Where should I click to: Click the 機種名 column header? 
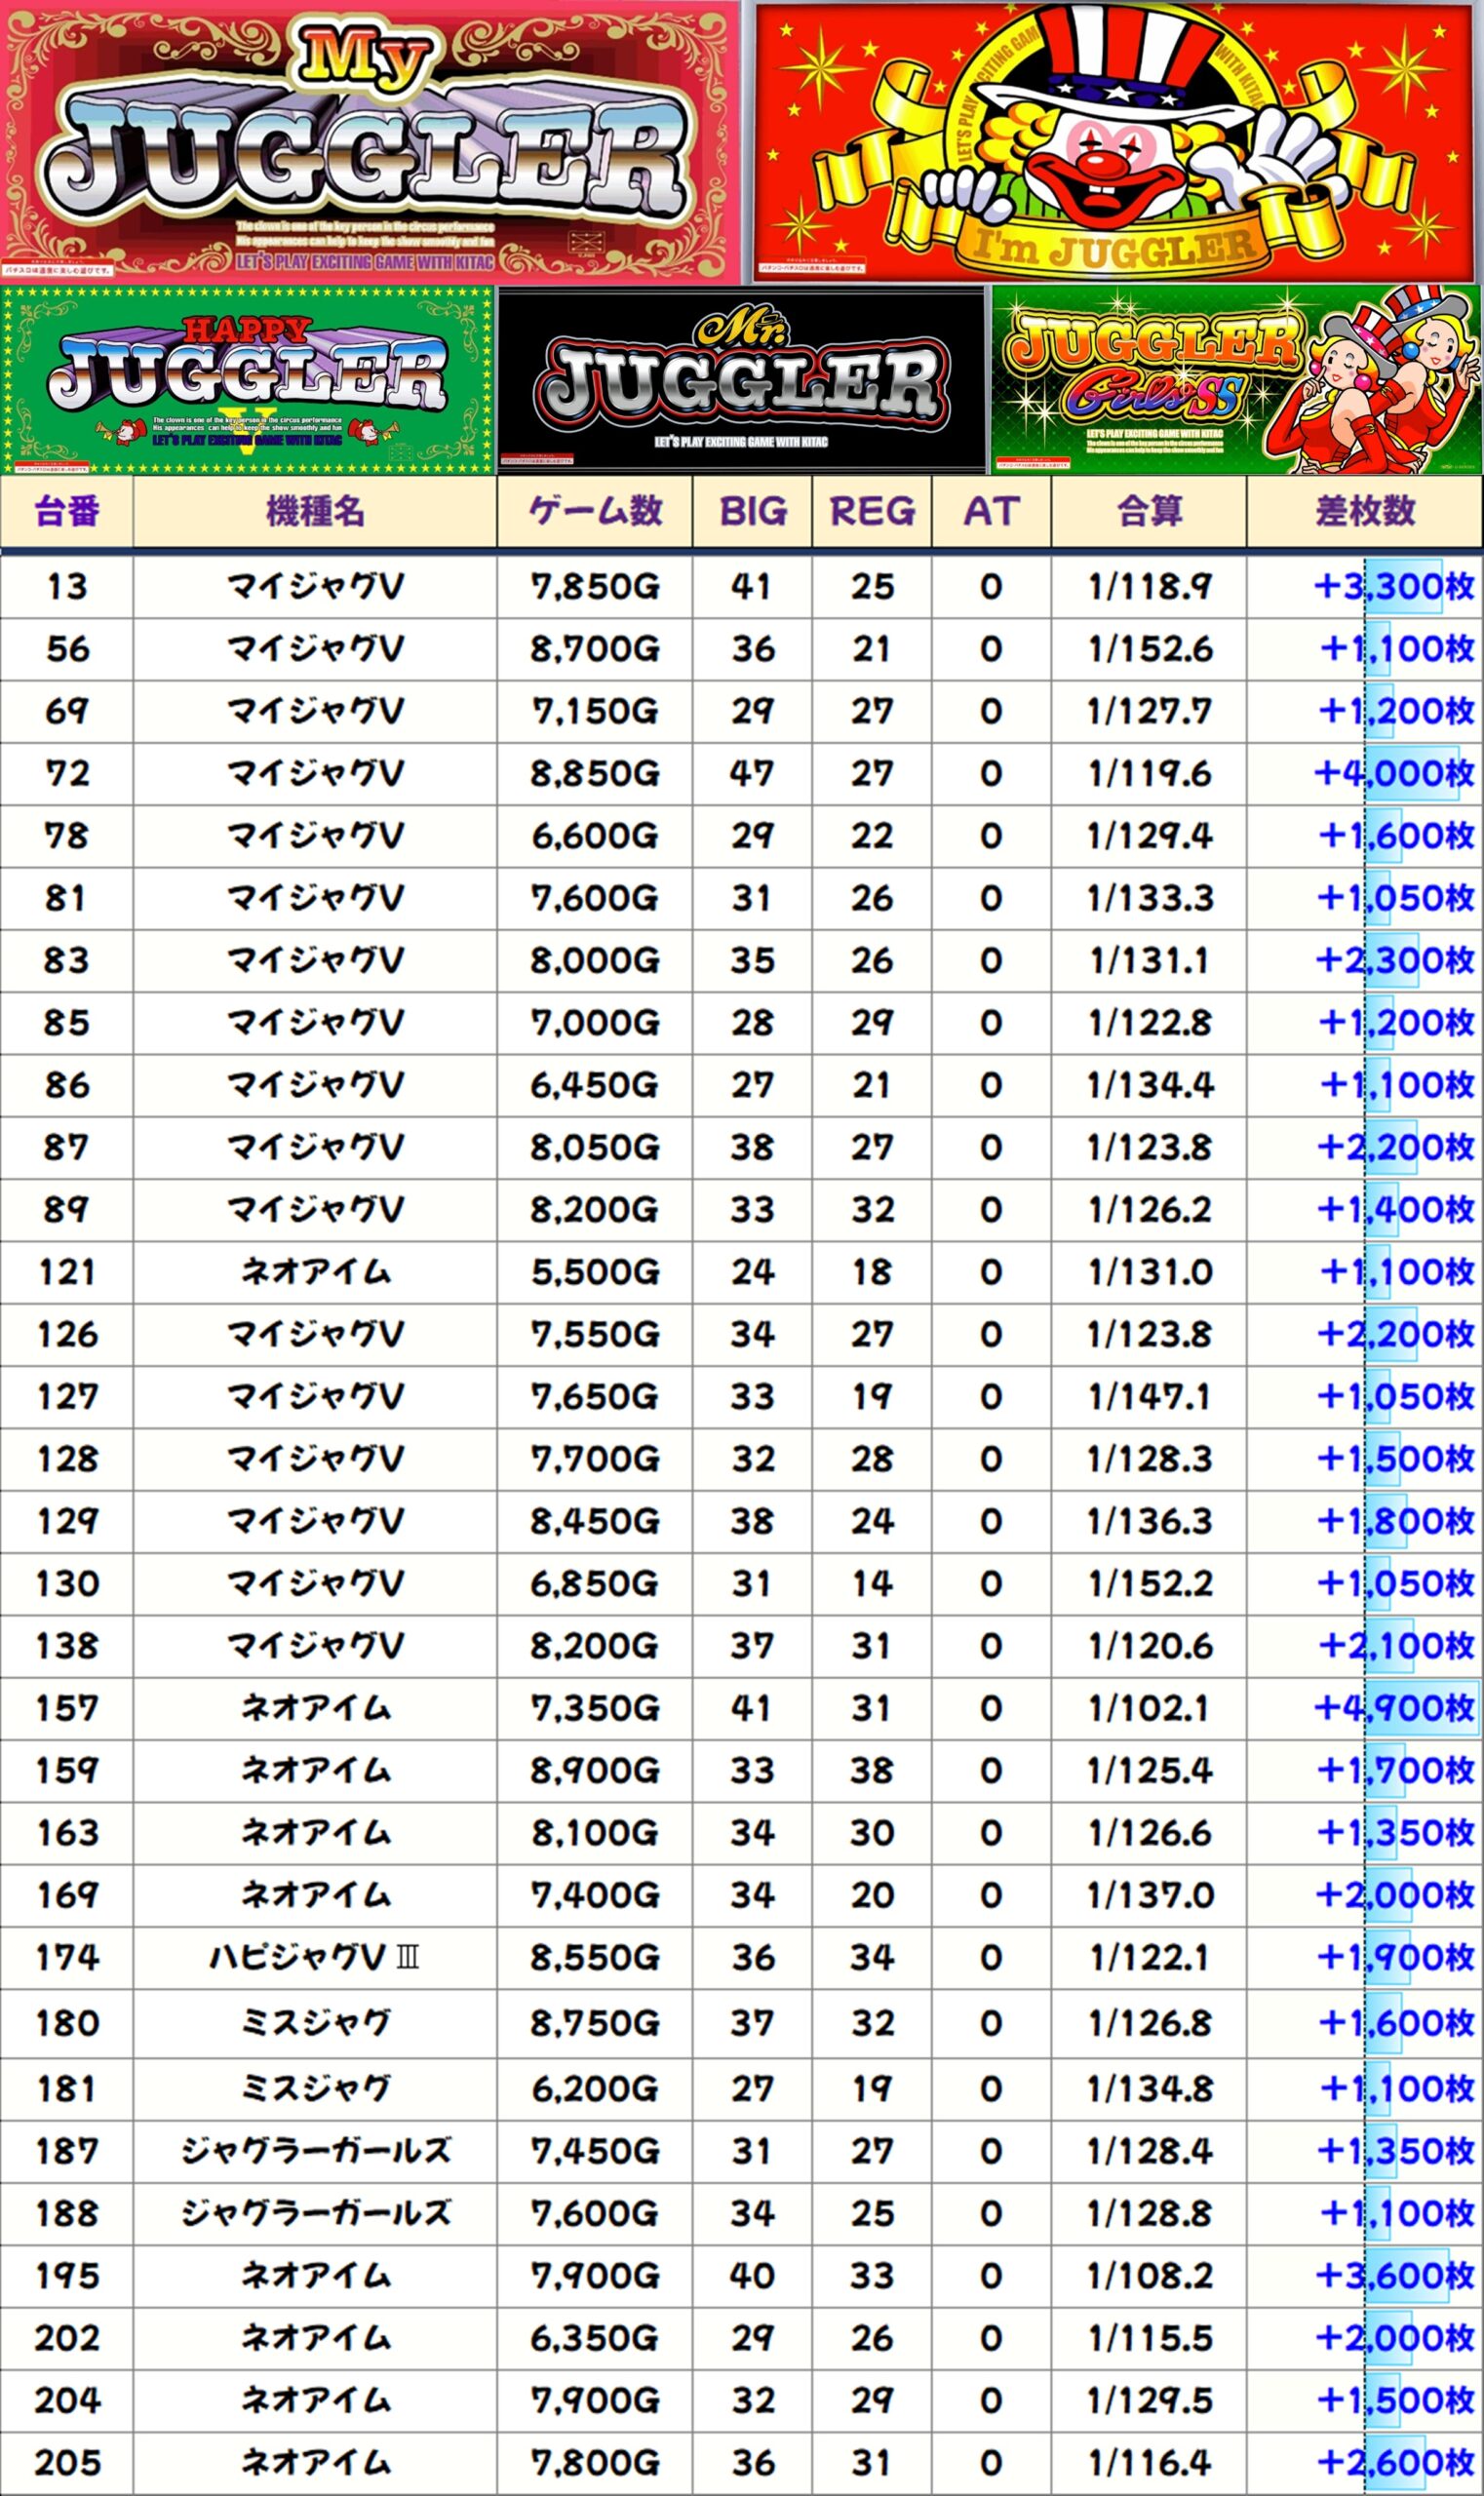(x=315, y=512)
